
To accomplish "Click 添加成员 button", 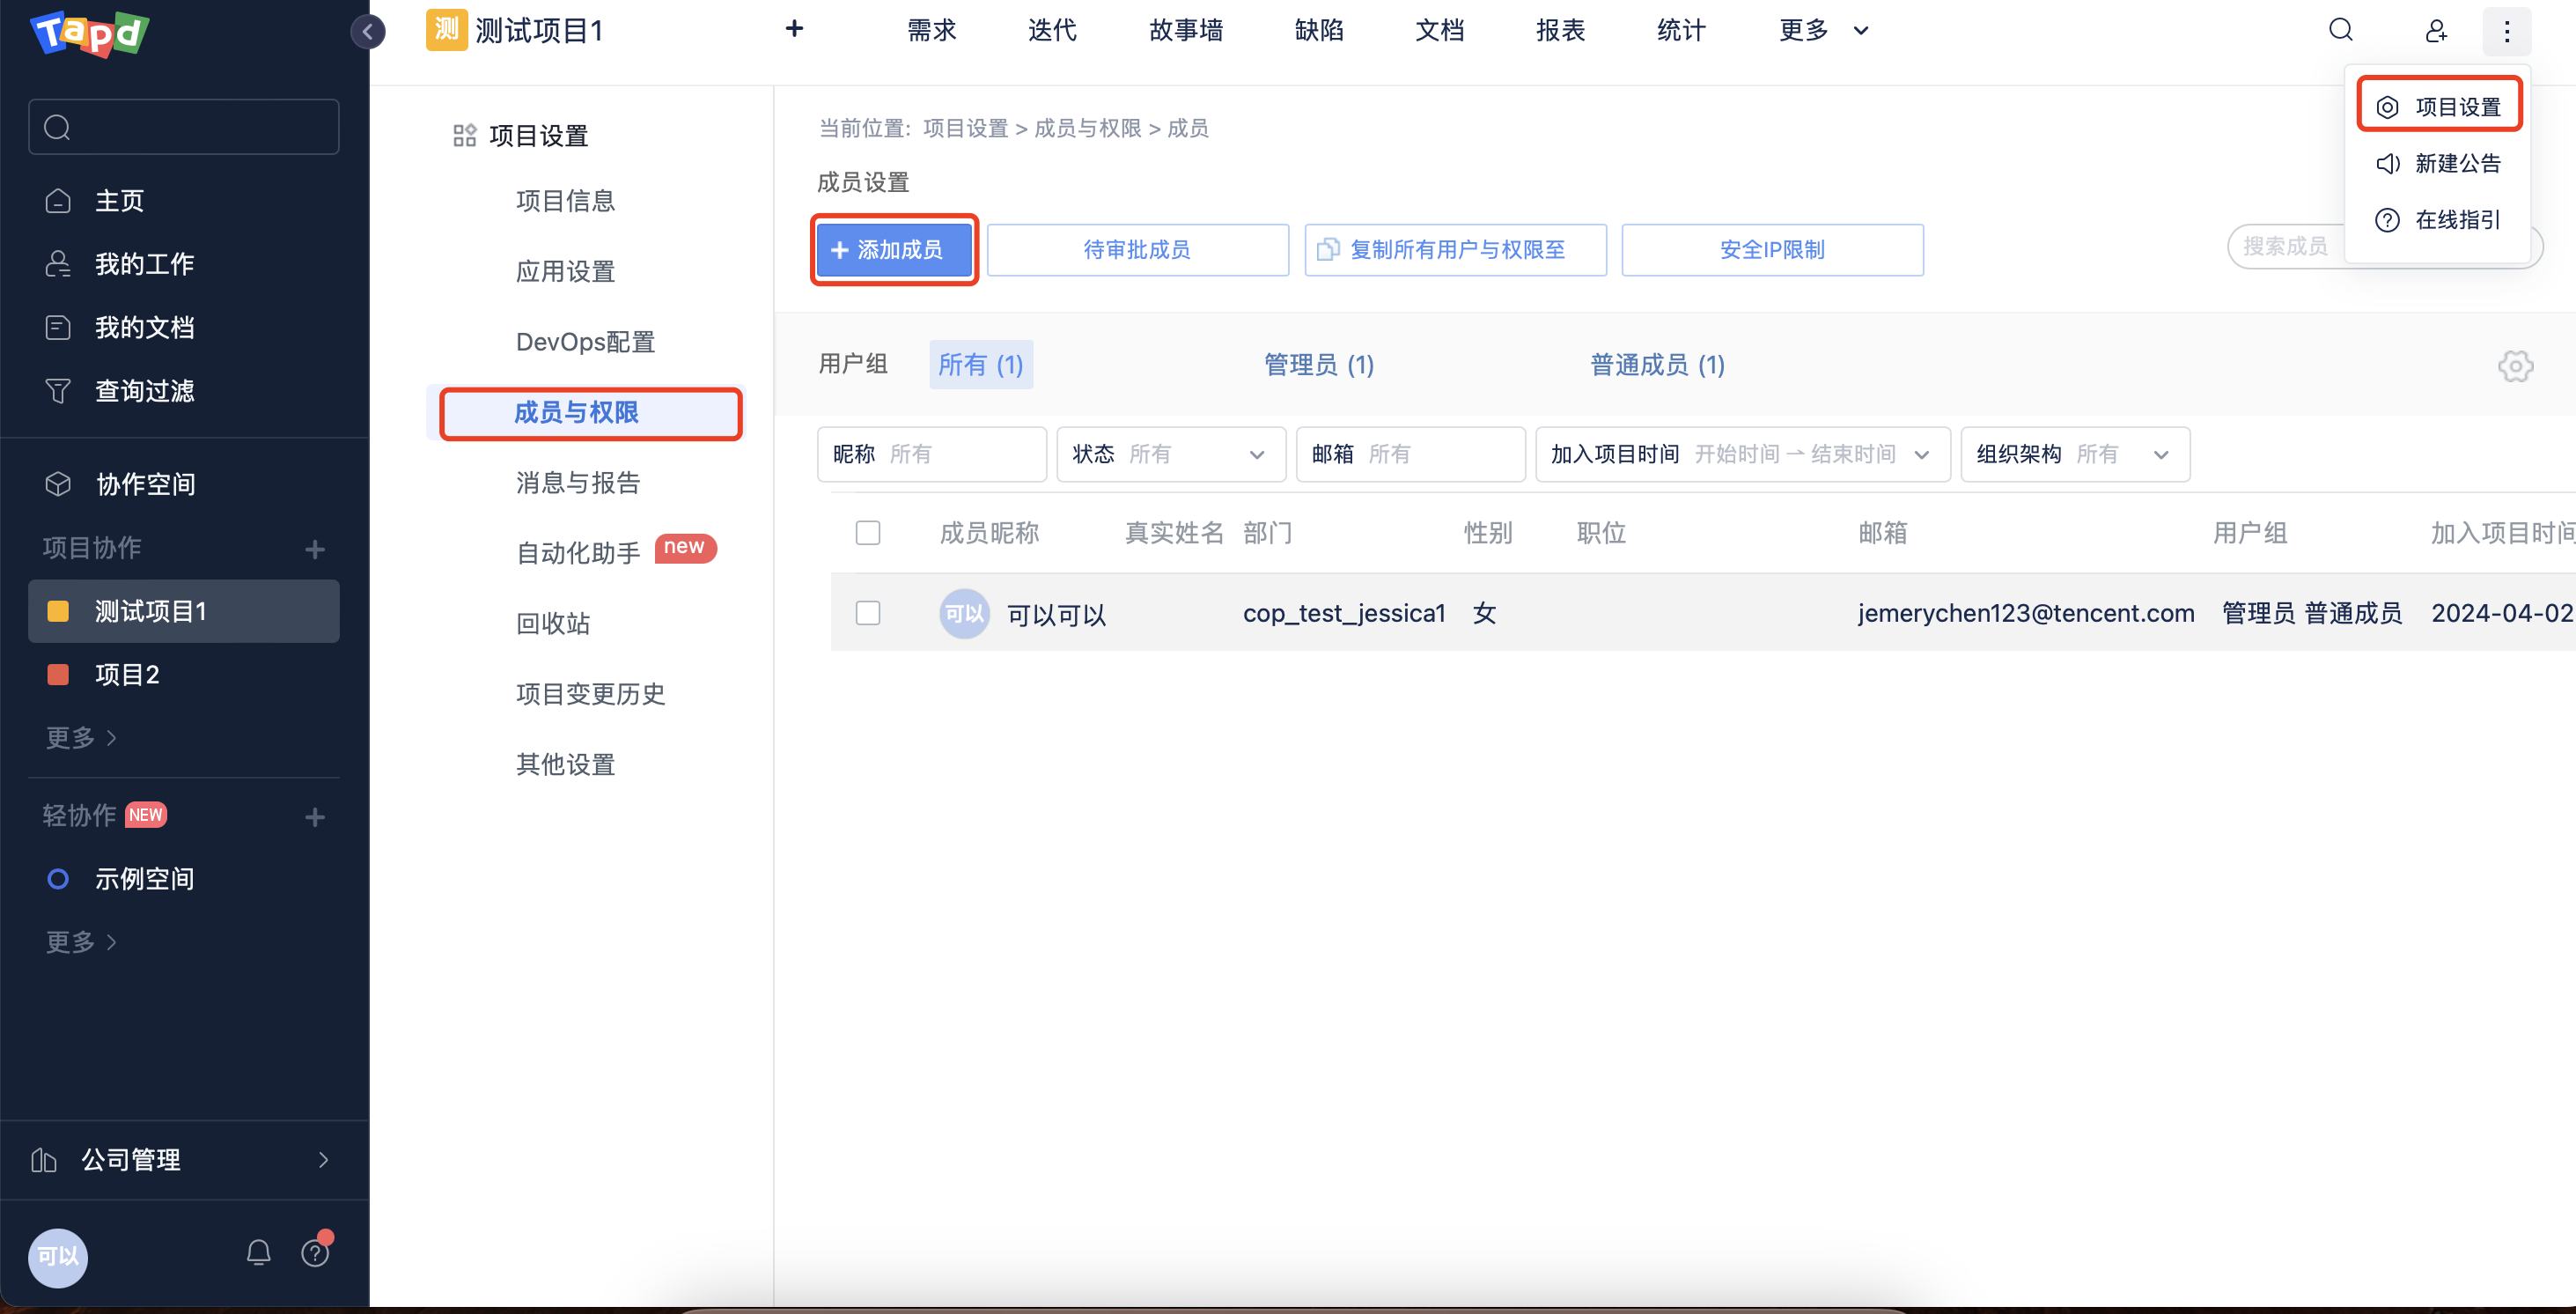I will pyautogui.click(x=894, y=250).
